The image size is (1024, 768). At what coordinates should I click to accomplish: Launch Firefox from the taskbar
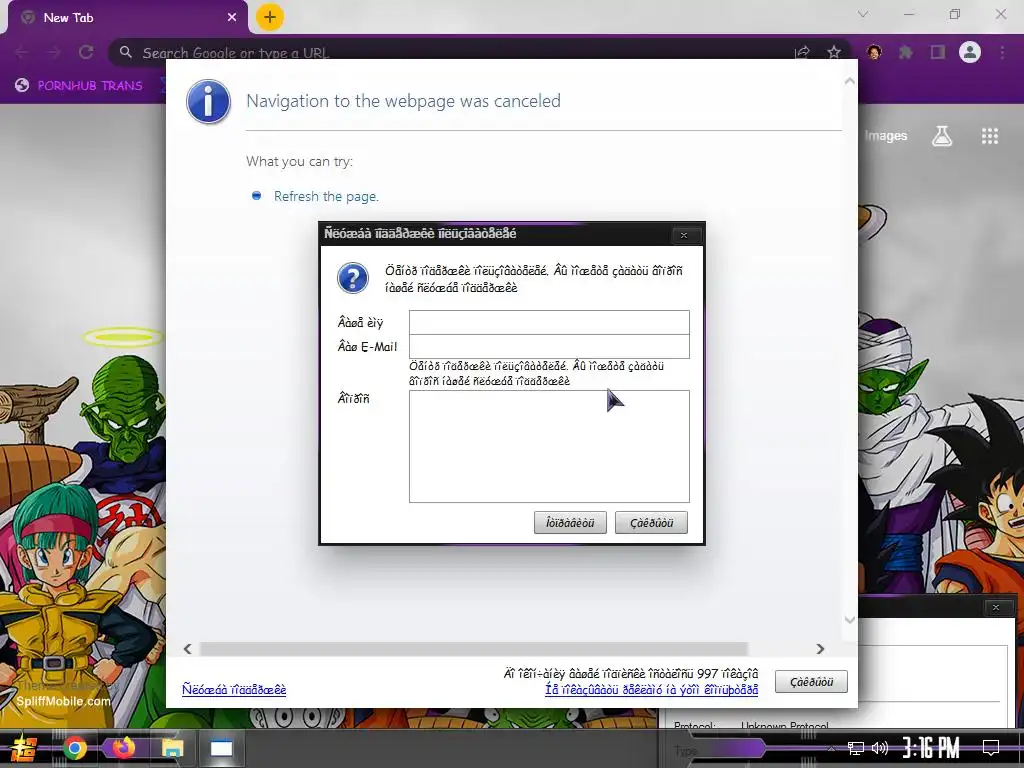pos(123,747)
